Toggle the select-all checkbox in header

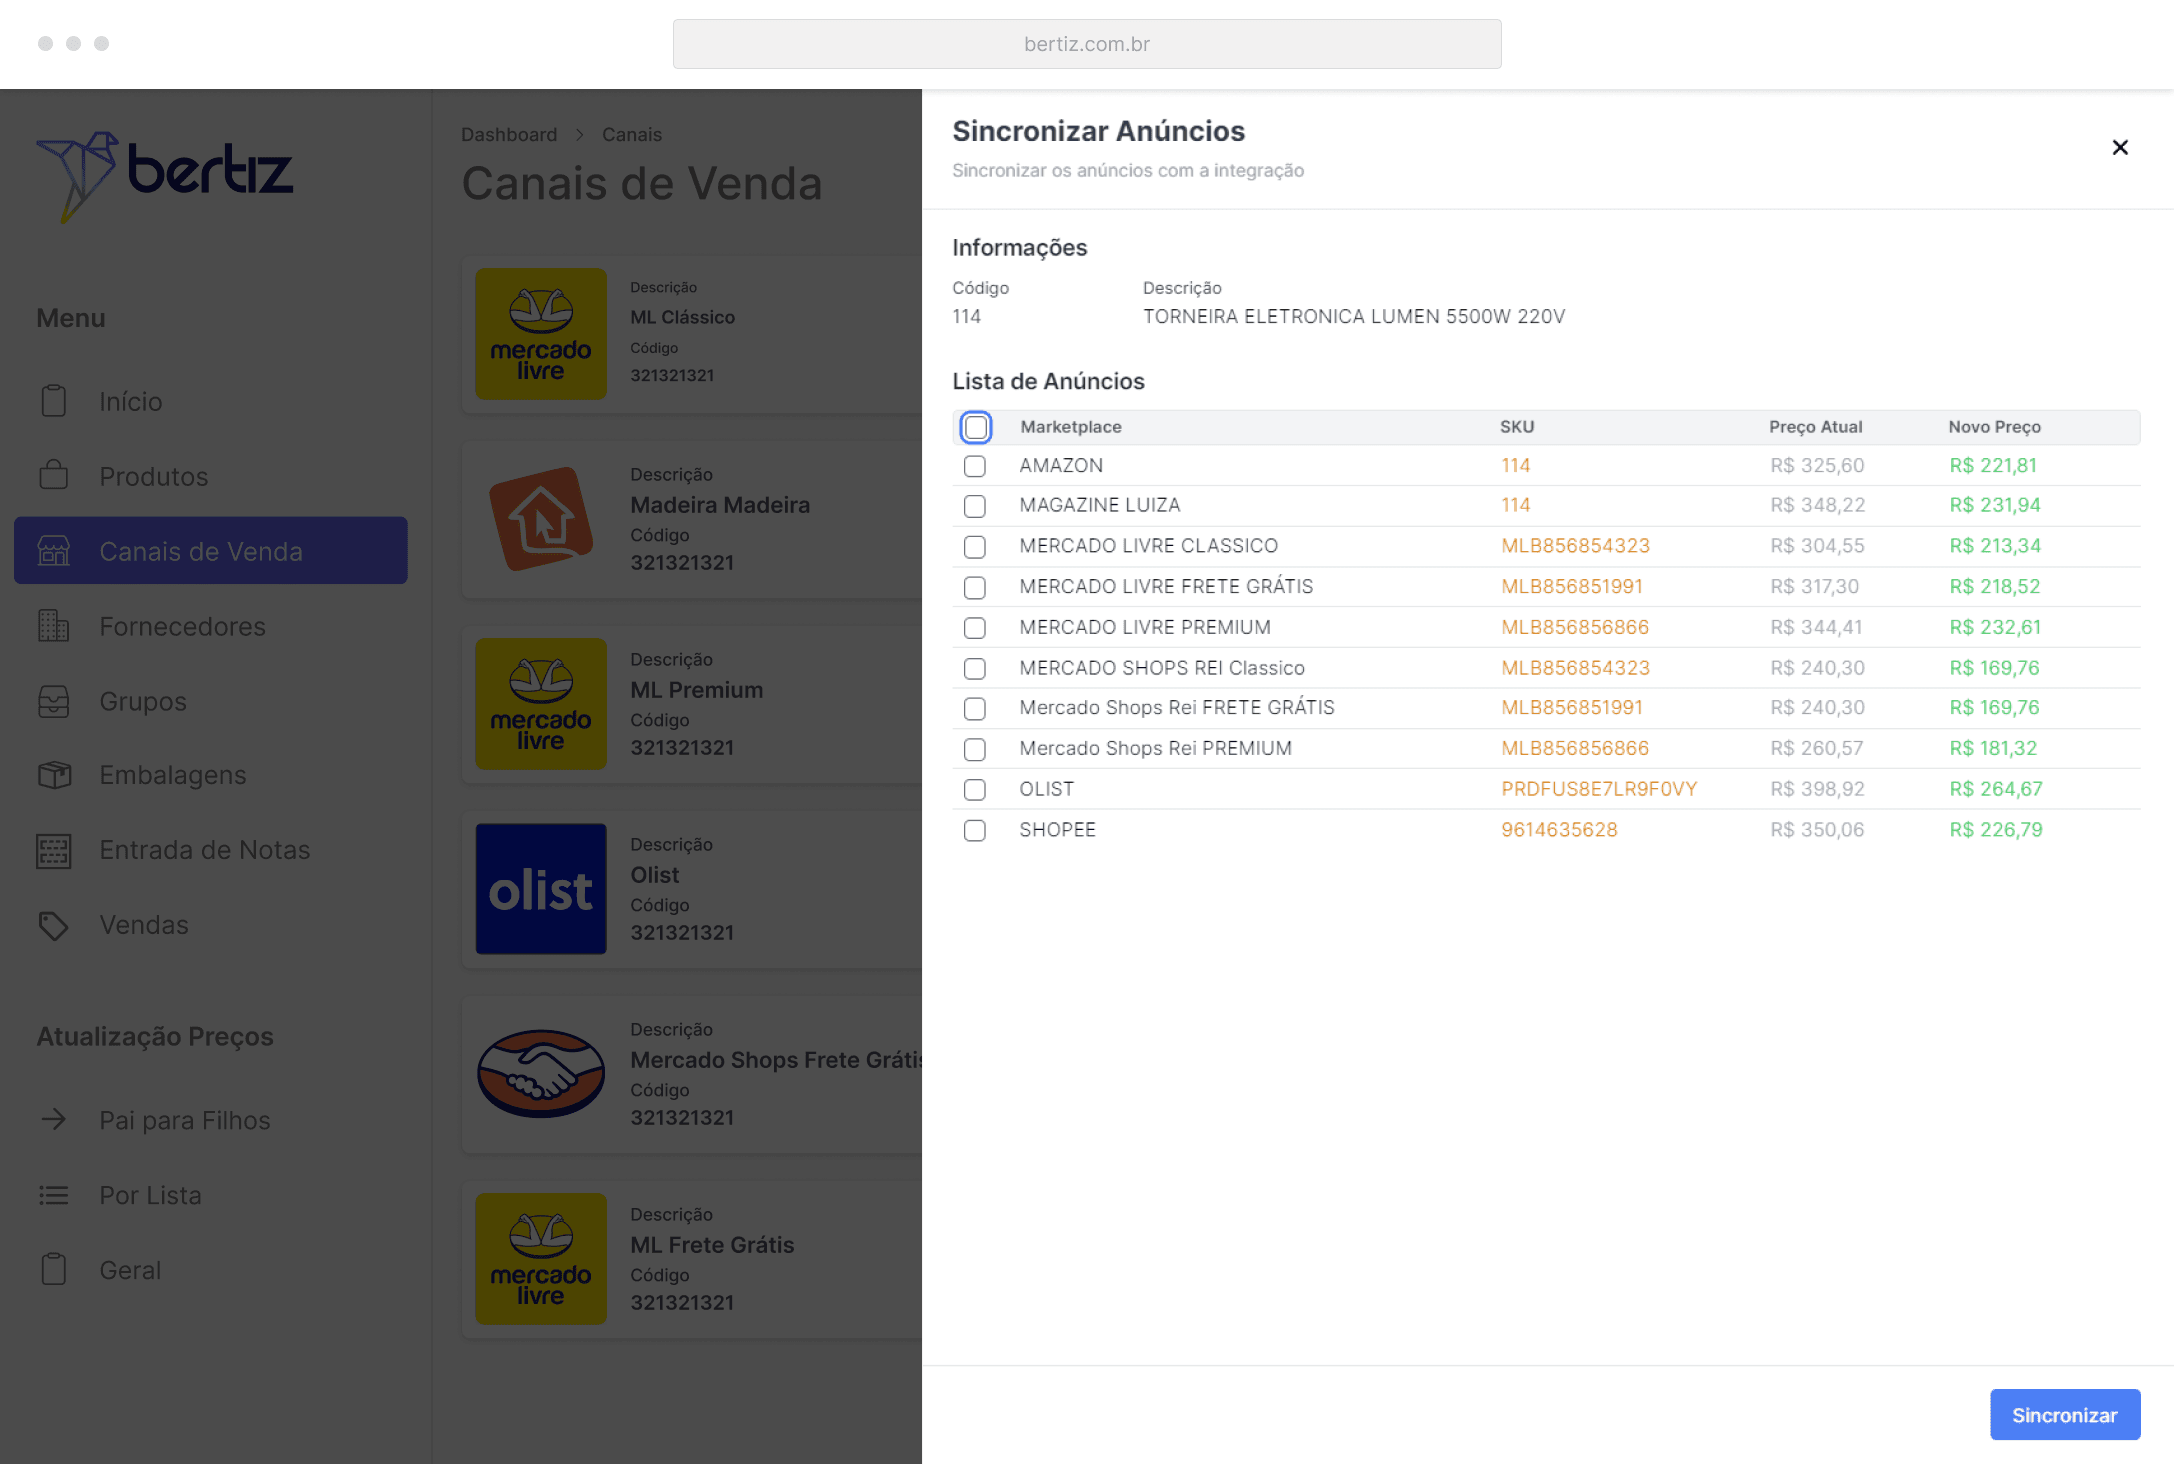coord(976,427)
